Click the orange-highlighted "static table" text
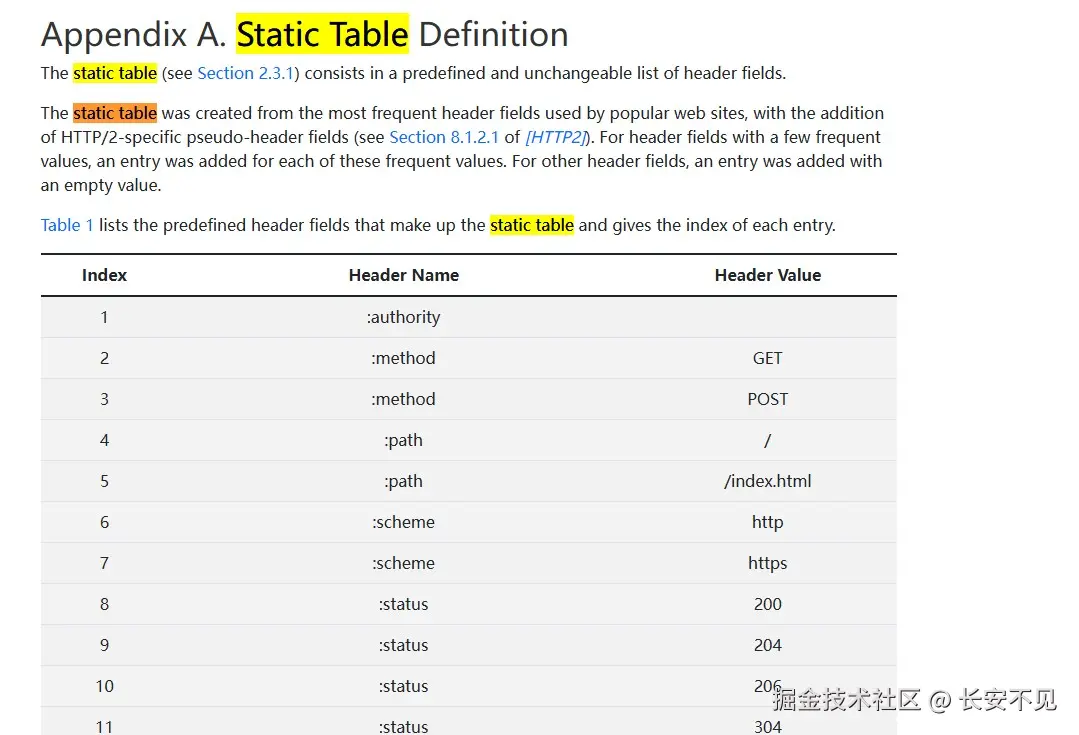Viewport: 1079px width, 735px height. point(115,113)
